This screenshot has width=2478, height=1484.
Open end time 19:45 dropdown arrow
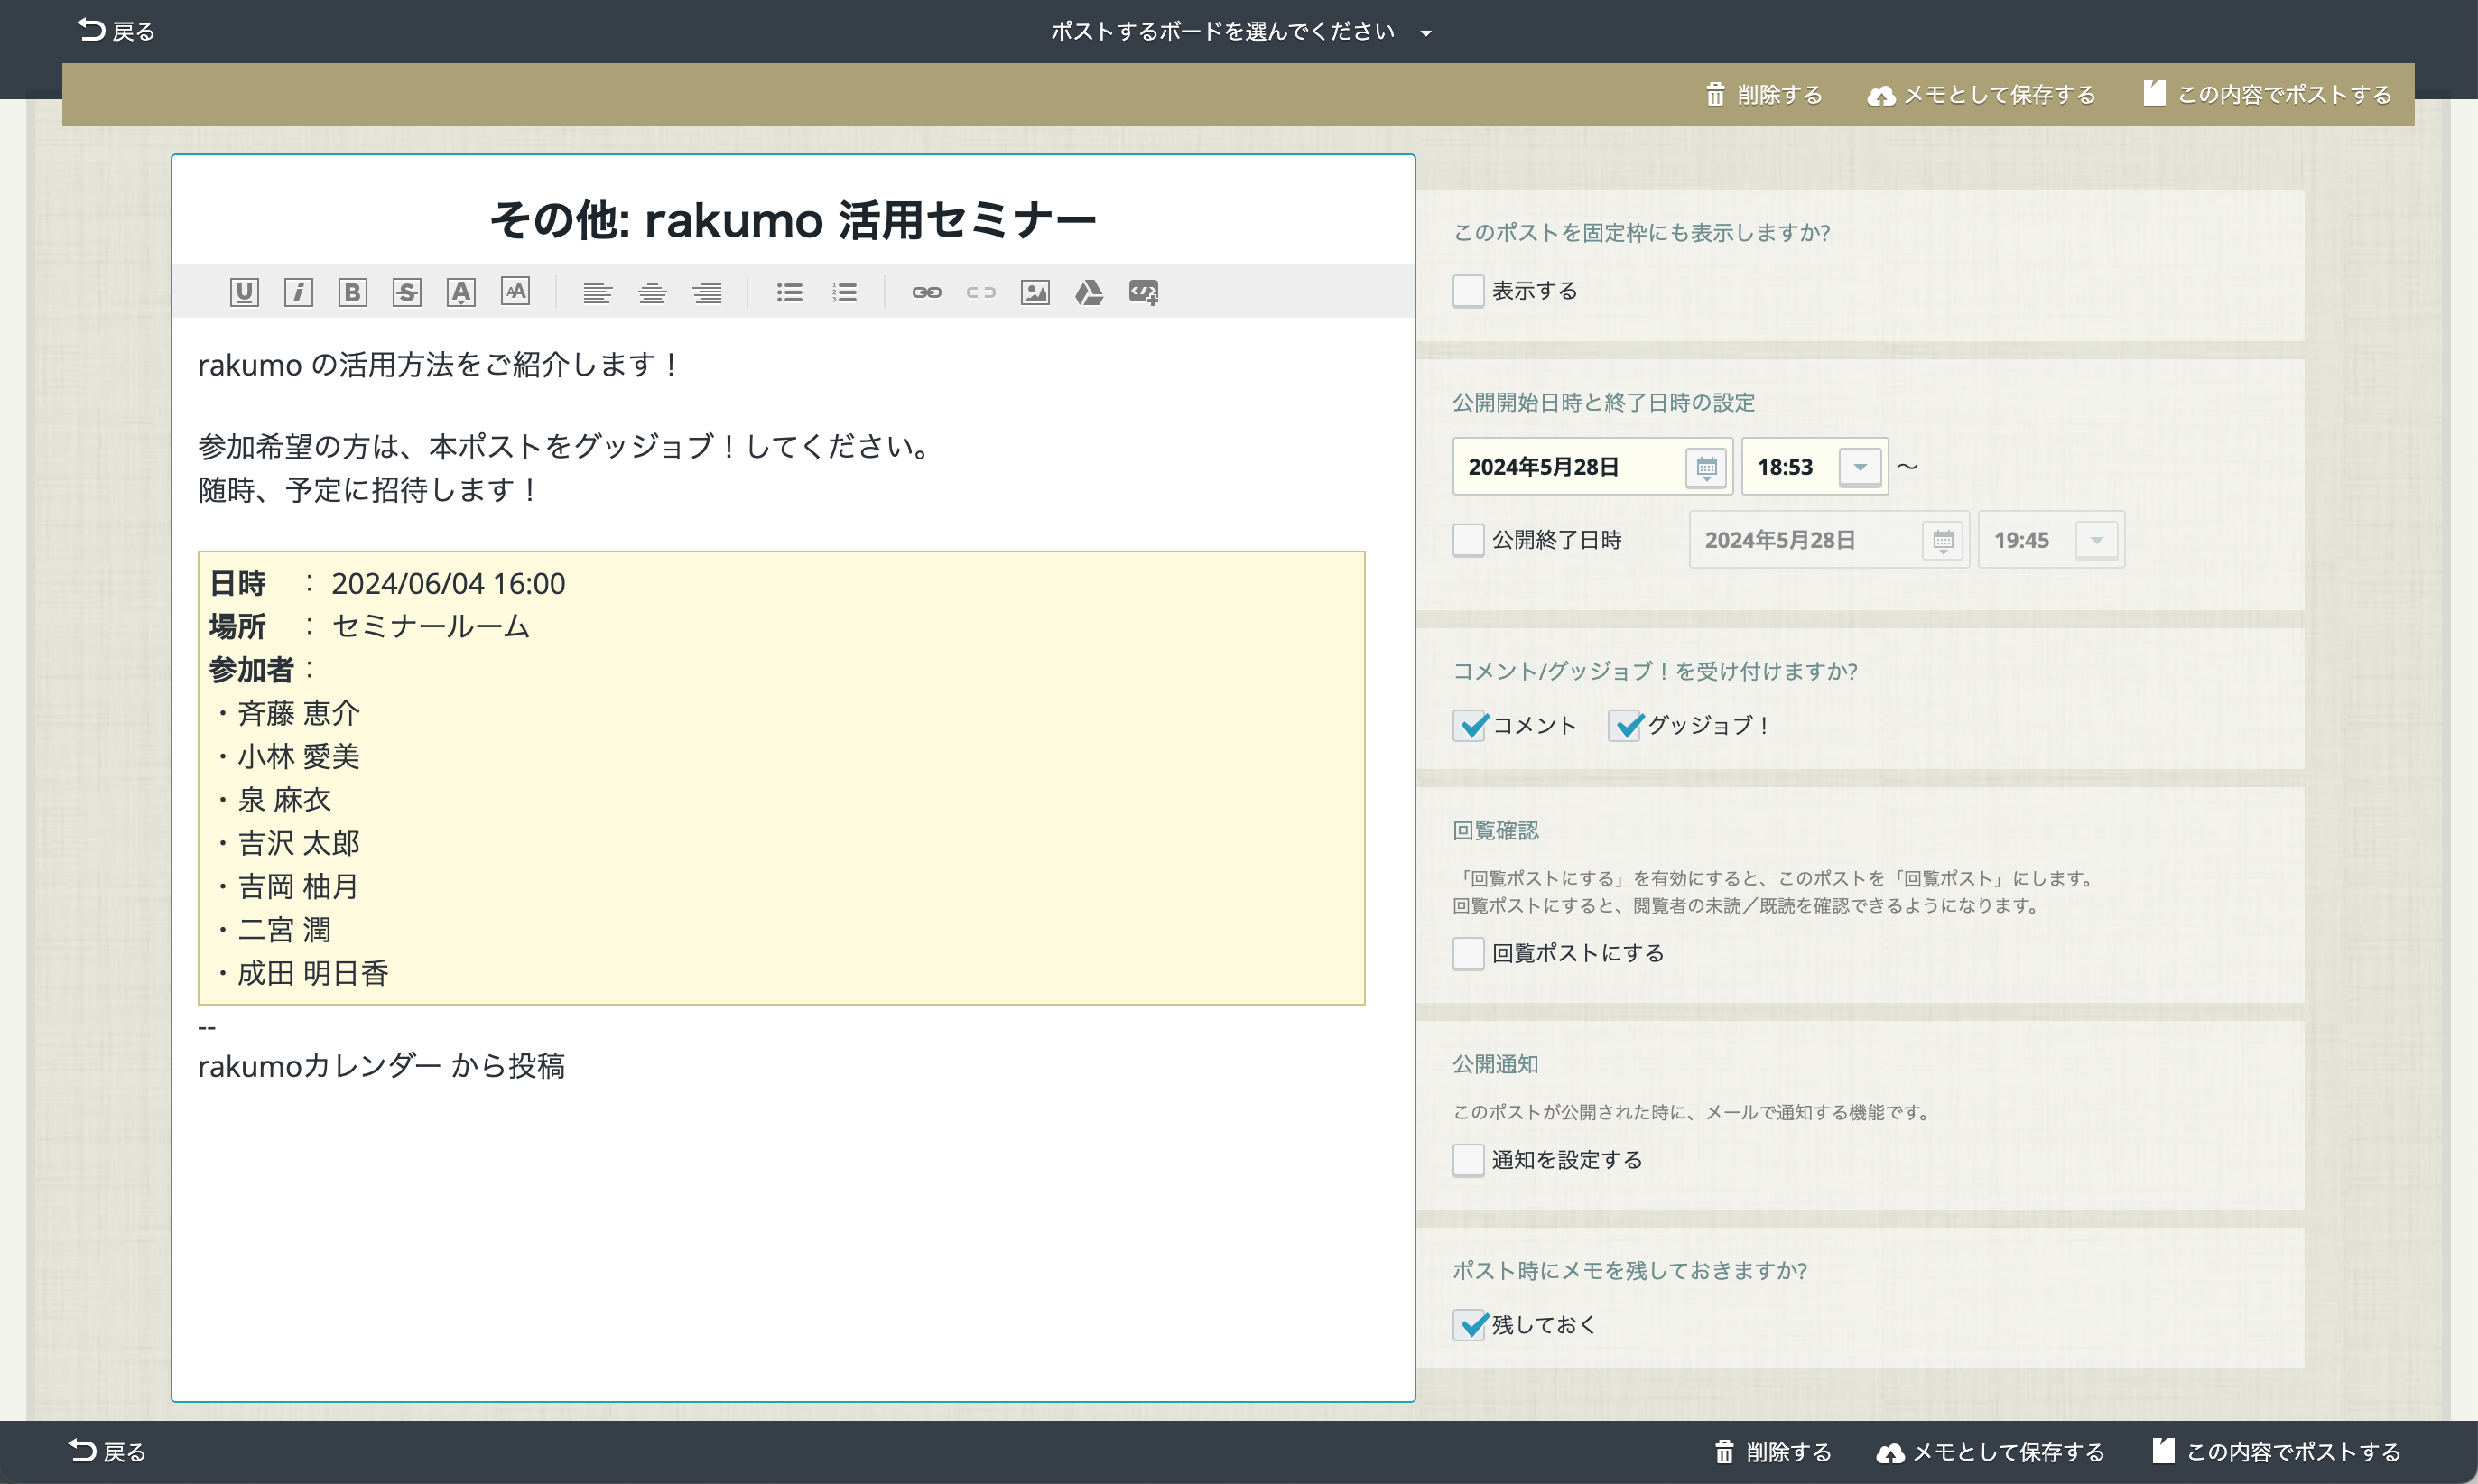pyautogui.click(x=2096, y=541)
